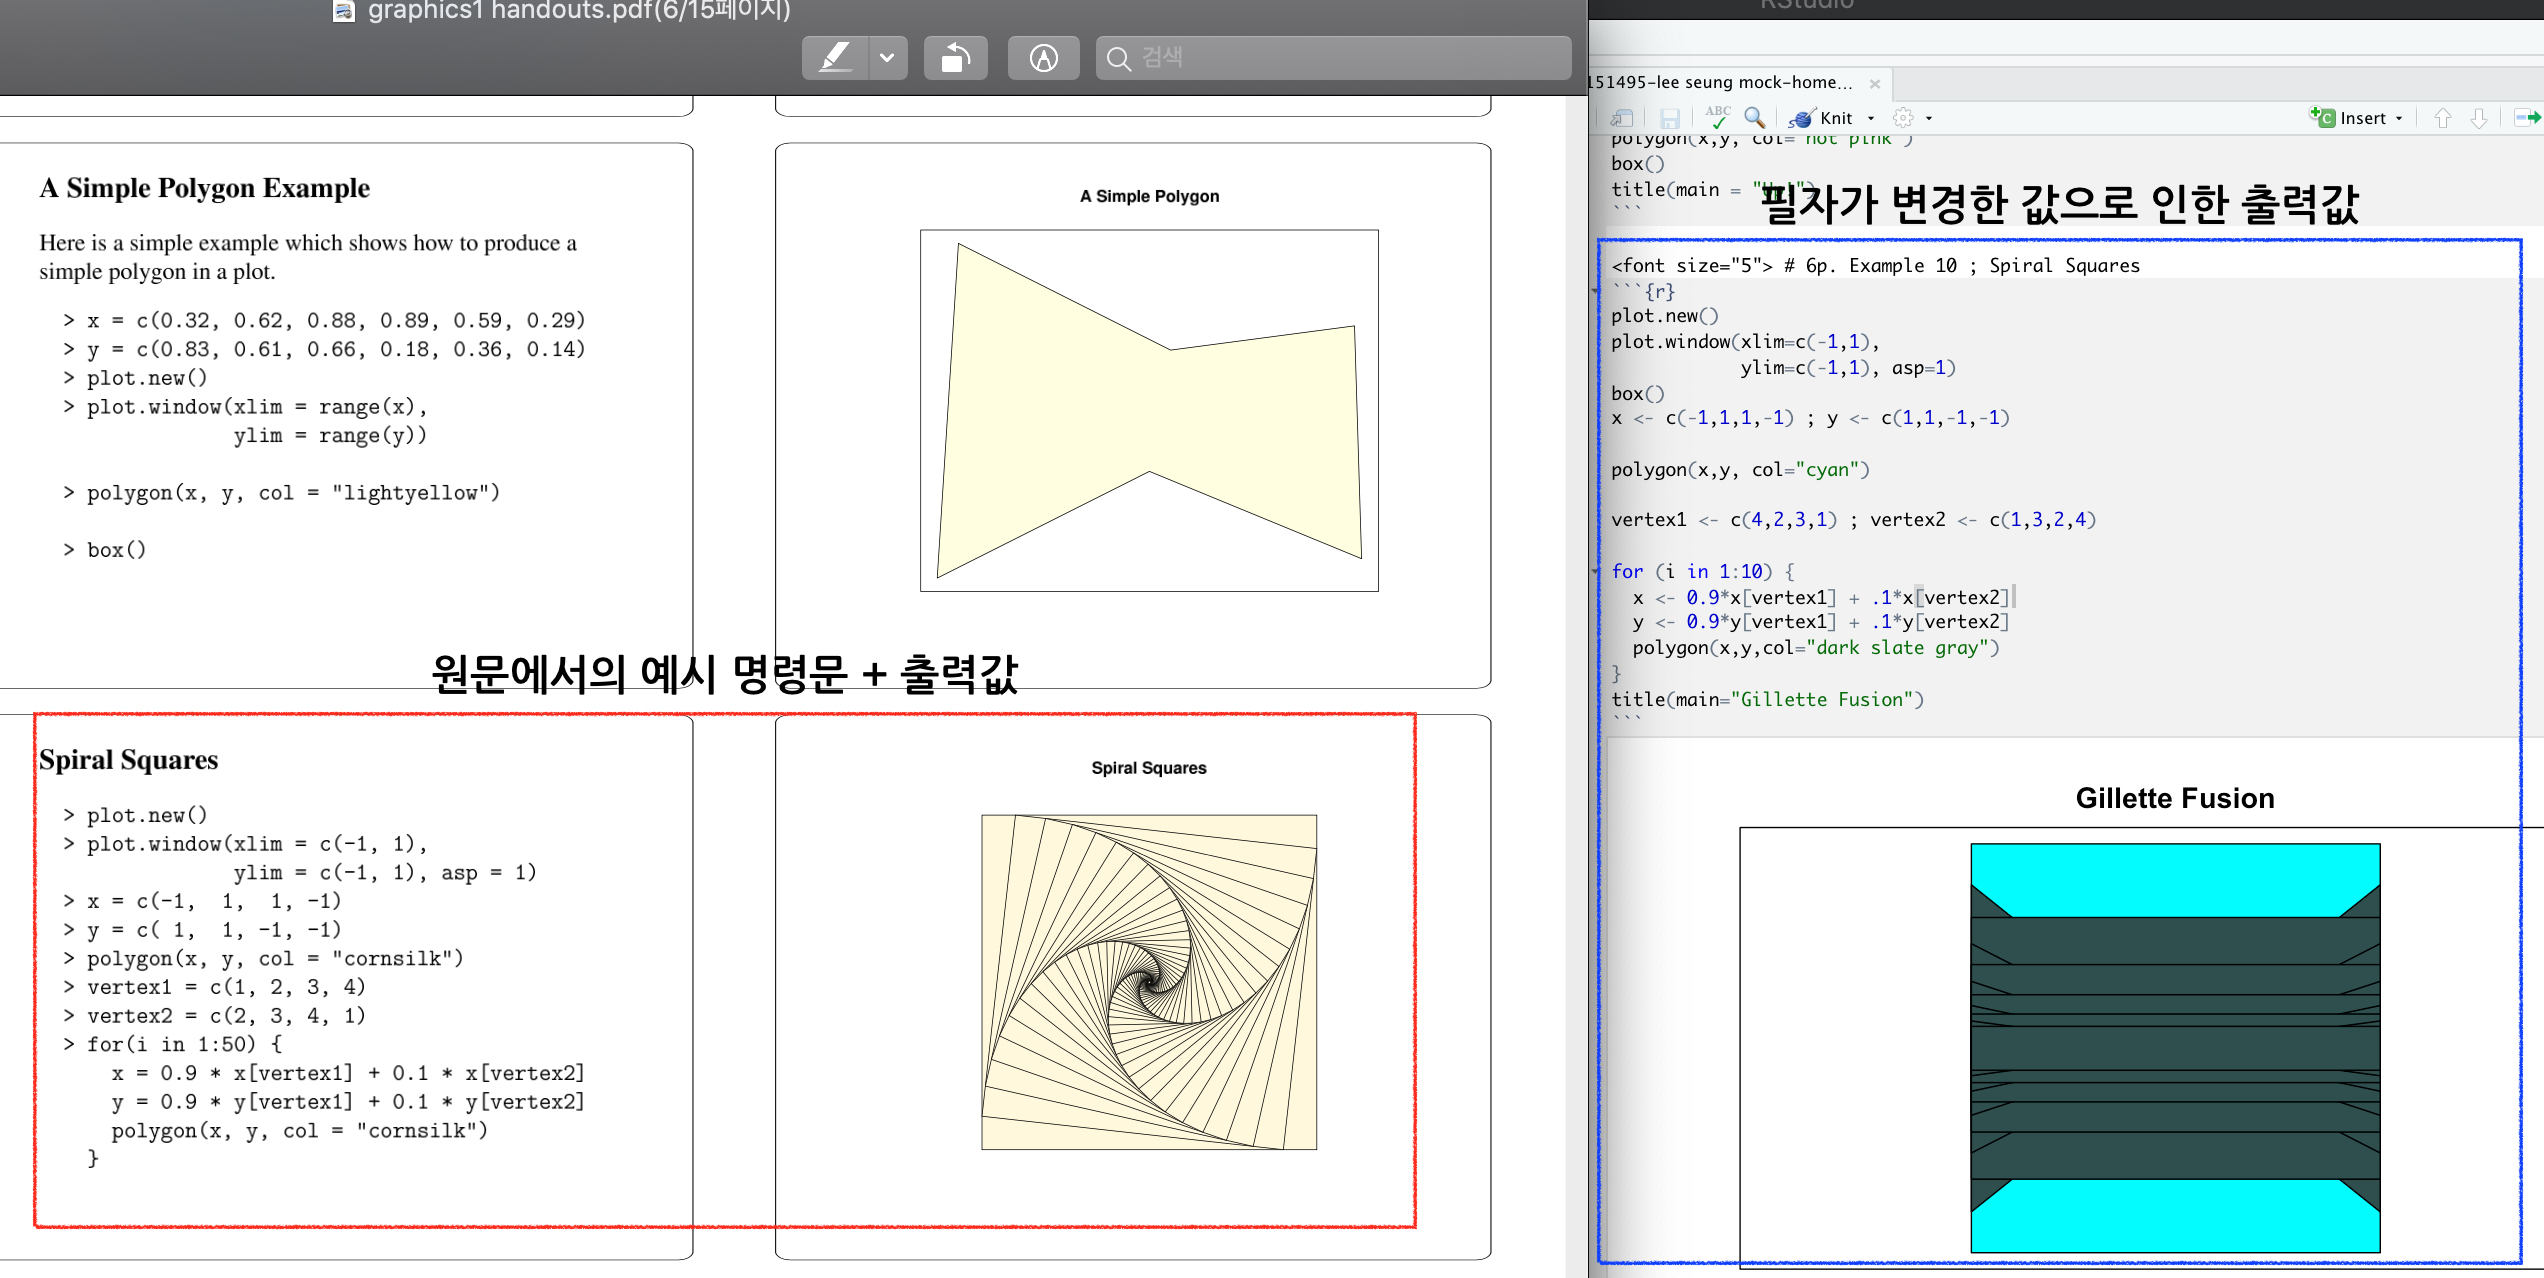Click Show in new window icon in RStudio
Viewport: 2544px width, 1278px height.
(x=1621, y=118)
